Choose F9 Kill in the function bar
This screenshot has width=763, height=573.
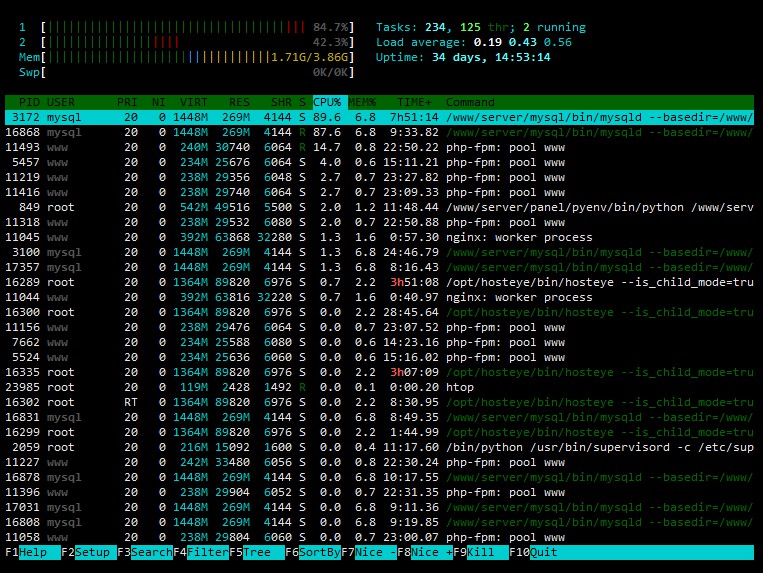coord(481,553)
